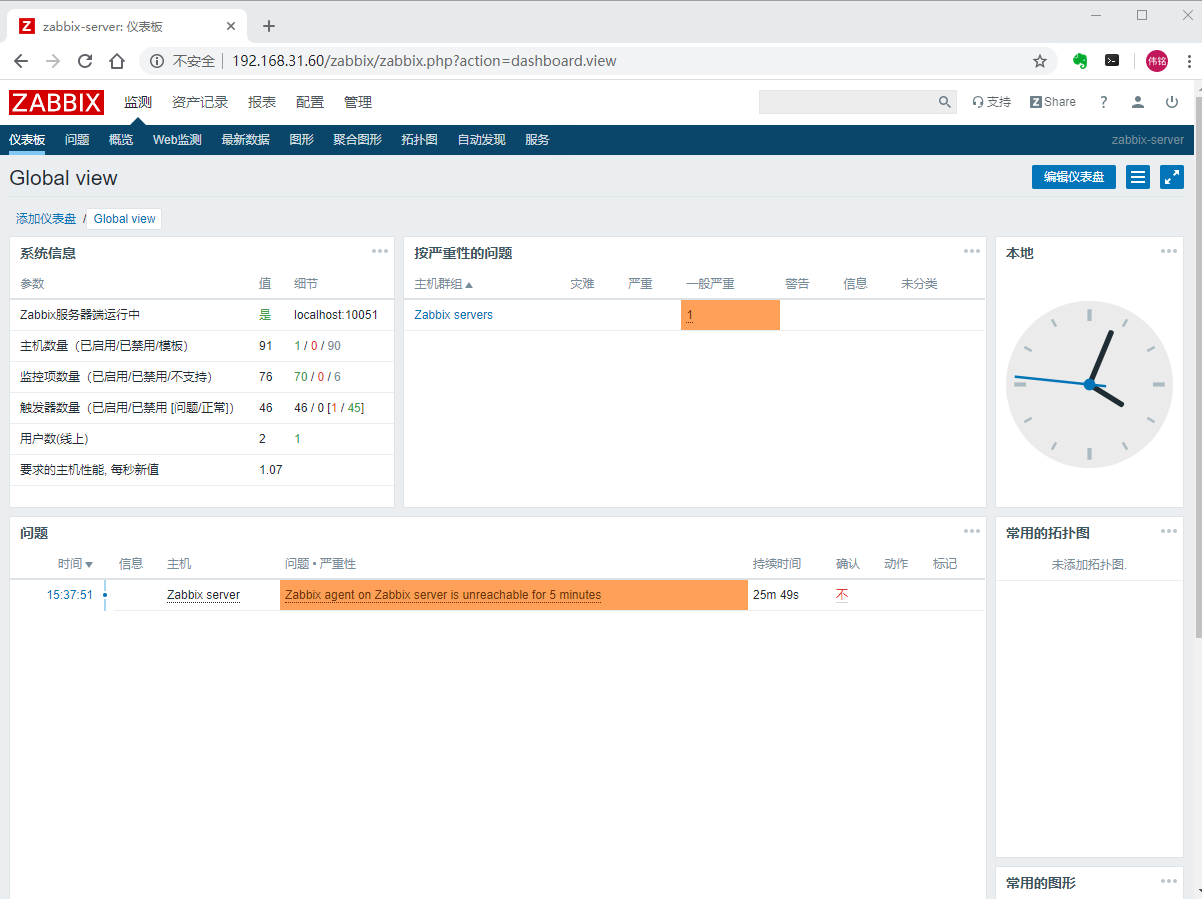Open 本地 clock widget options dots

pyautogui.click(x=1169, y=251)
